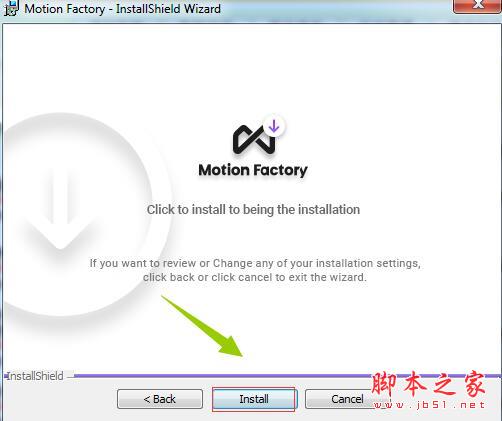Click the 'Click to install' heading text

253,210
